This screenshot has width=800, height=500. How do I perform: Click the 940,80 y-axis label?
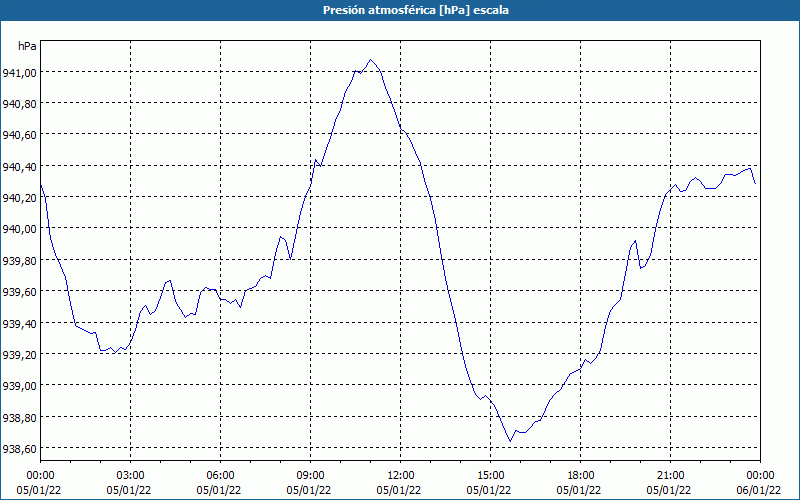point(20,104)
